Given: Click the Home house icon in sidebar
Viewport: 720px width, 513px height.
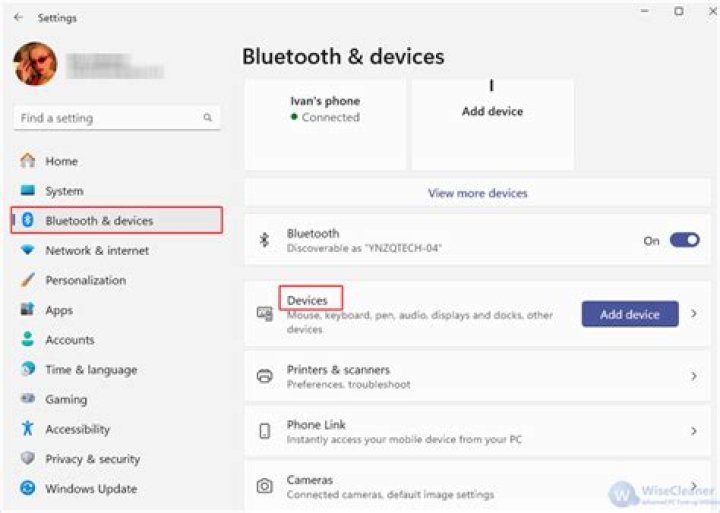Looking at the screenshot, I should [x=28, y=161].
